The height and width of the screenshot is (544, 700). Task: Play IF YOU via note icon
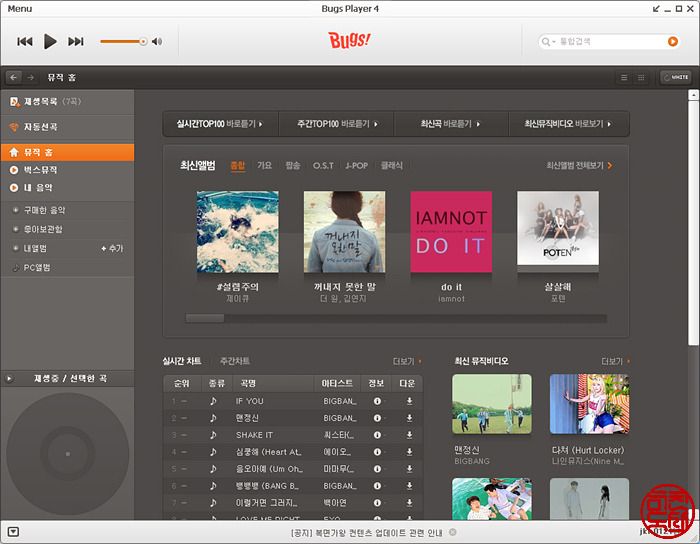coord(213,401)
